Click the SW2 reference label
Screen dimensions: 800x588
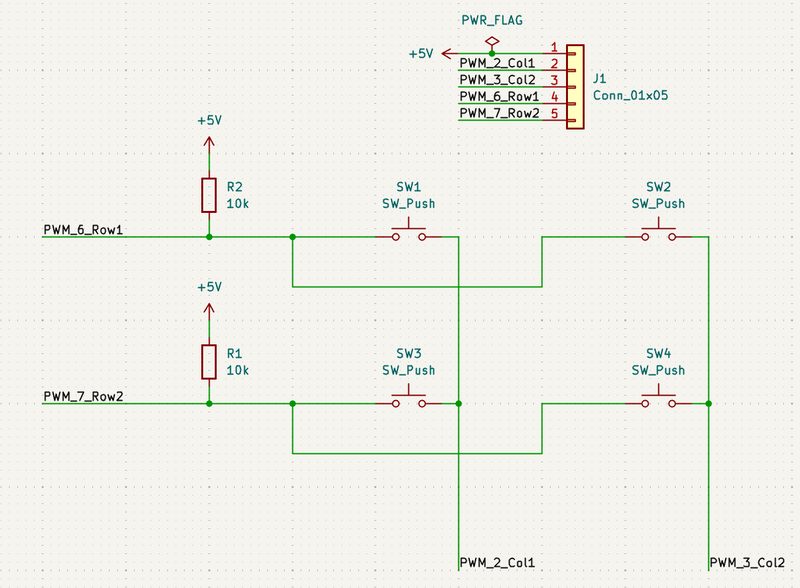pyautogui.click(x=659, y=187)
